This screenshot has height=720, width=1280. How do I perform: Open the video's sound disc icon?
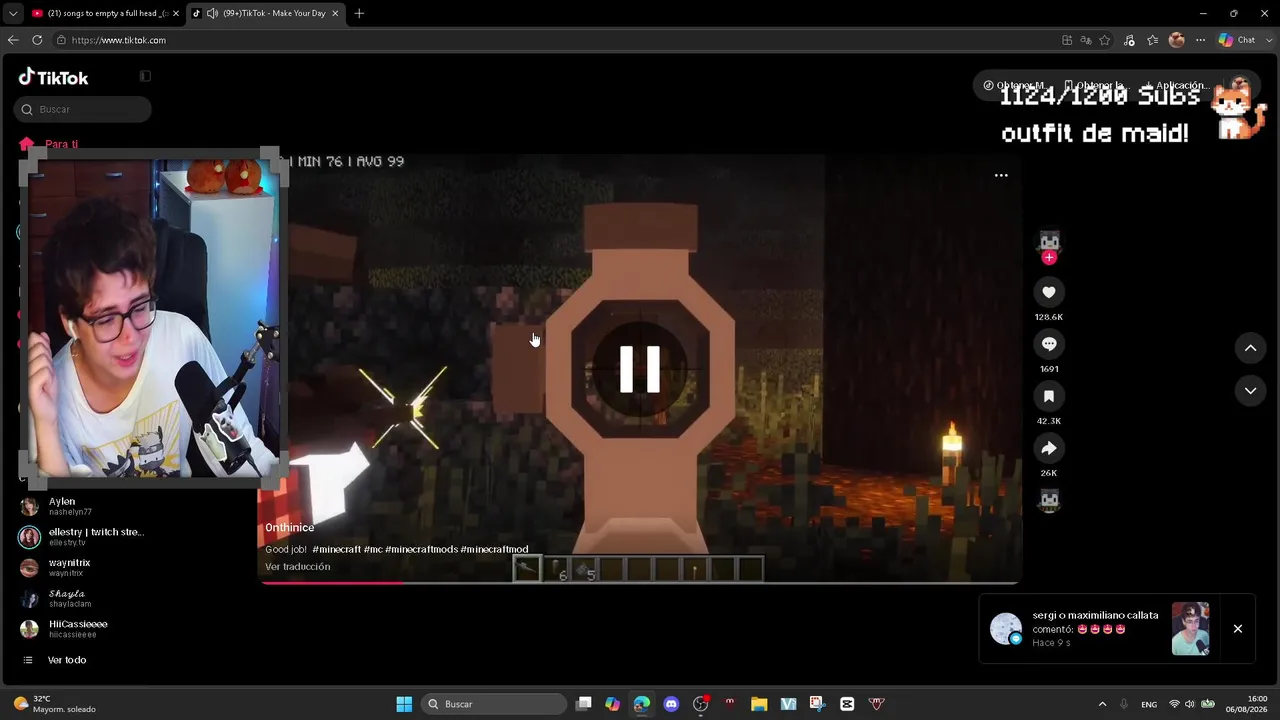(1049, 500)
